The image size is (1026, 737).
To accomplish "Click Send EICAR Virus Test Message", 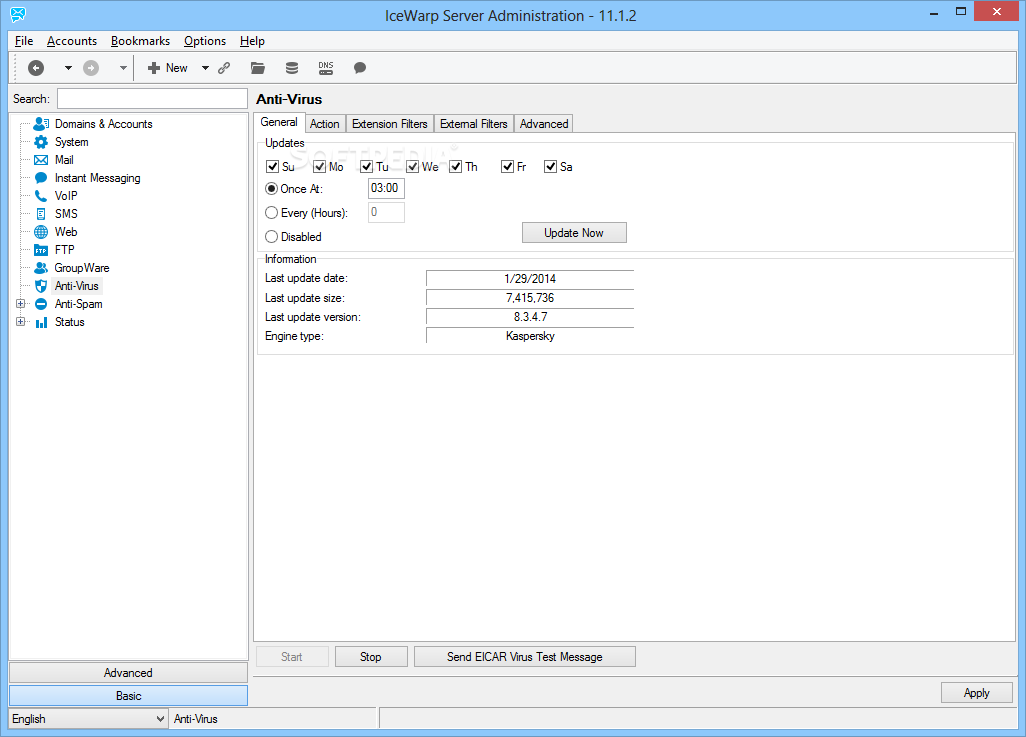I will coord(524,656).
